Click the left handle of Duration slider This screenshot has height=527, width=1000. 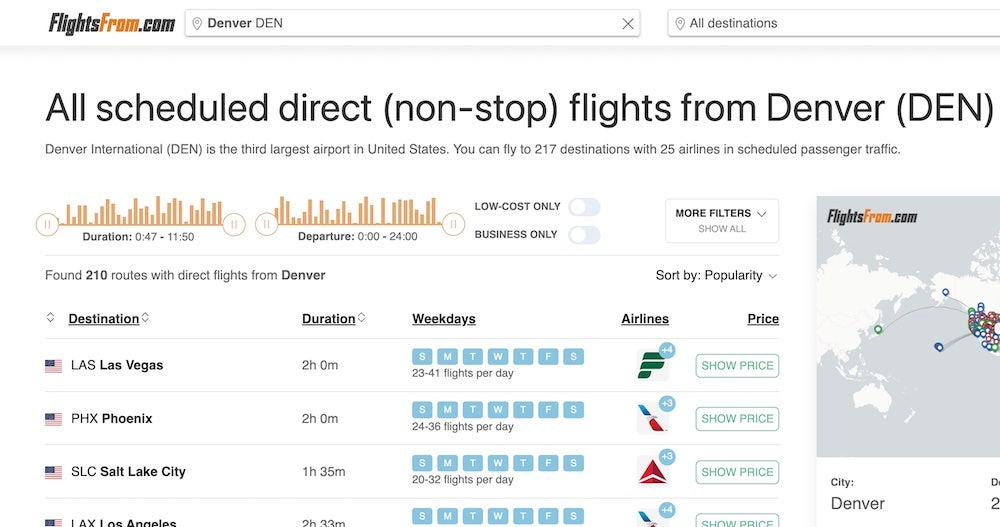click(47, 224)
